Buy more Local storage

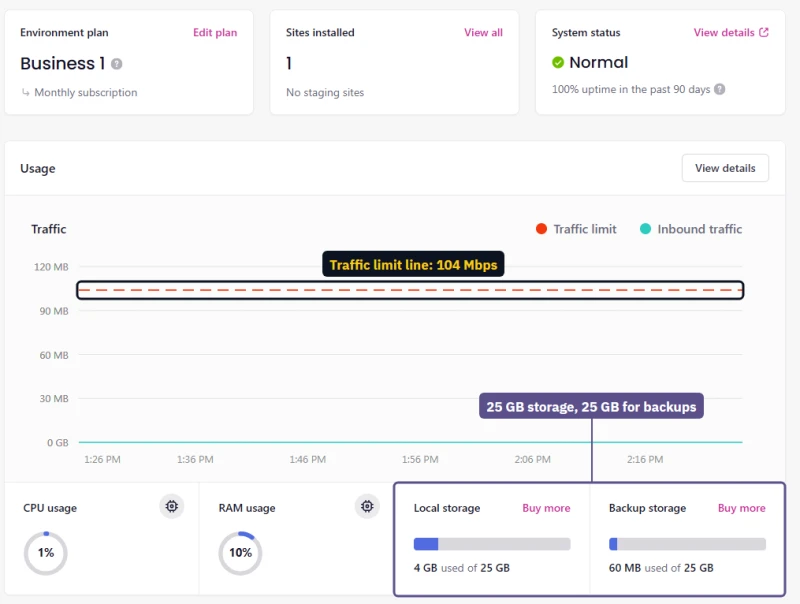(x=546, y=508)
